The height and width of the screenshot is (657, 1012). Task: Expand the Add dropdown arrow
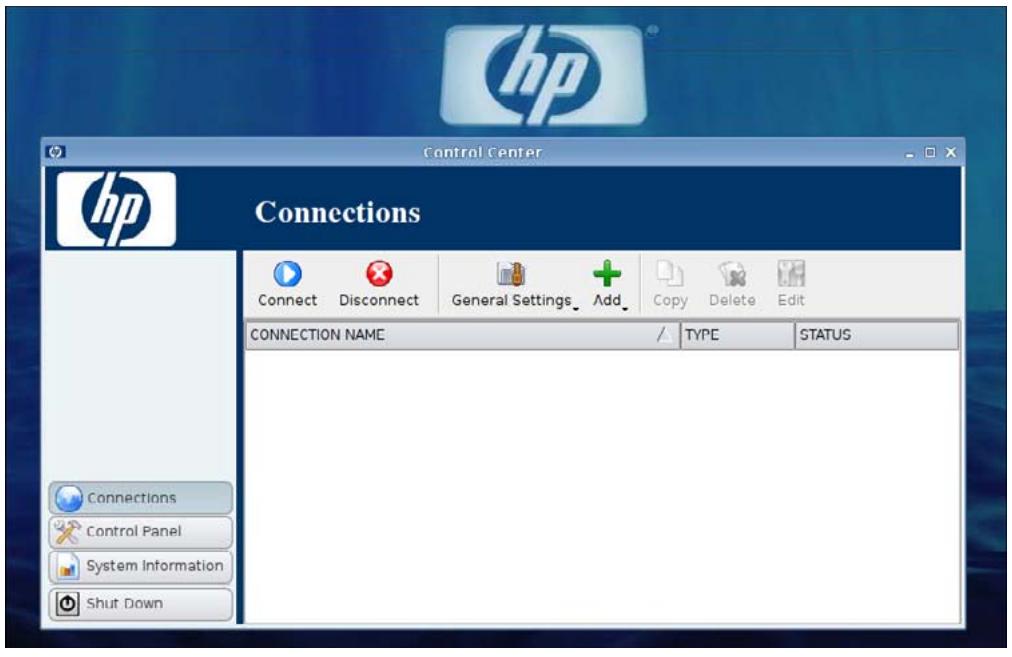625,309
